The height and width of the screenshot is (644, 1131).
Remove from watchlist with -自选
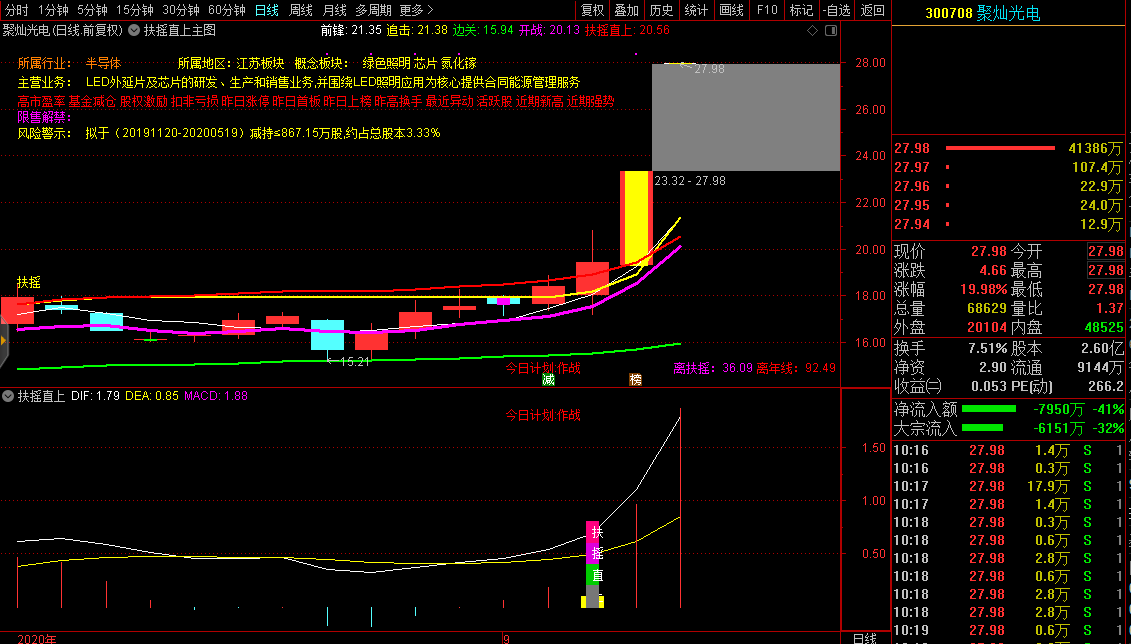tap(837, 10)
